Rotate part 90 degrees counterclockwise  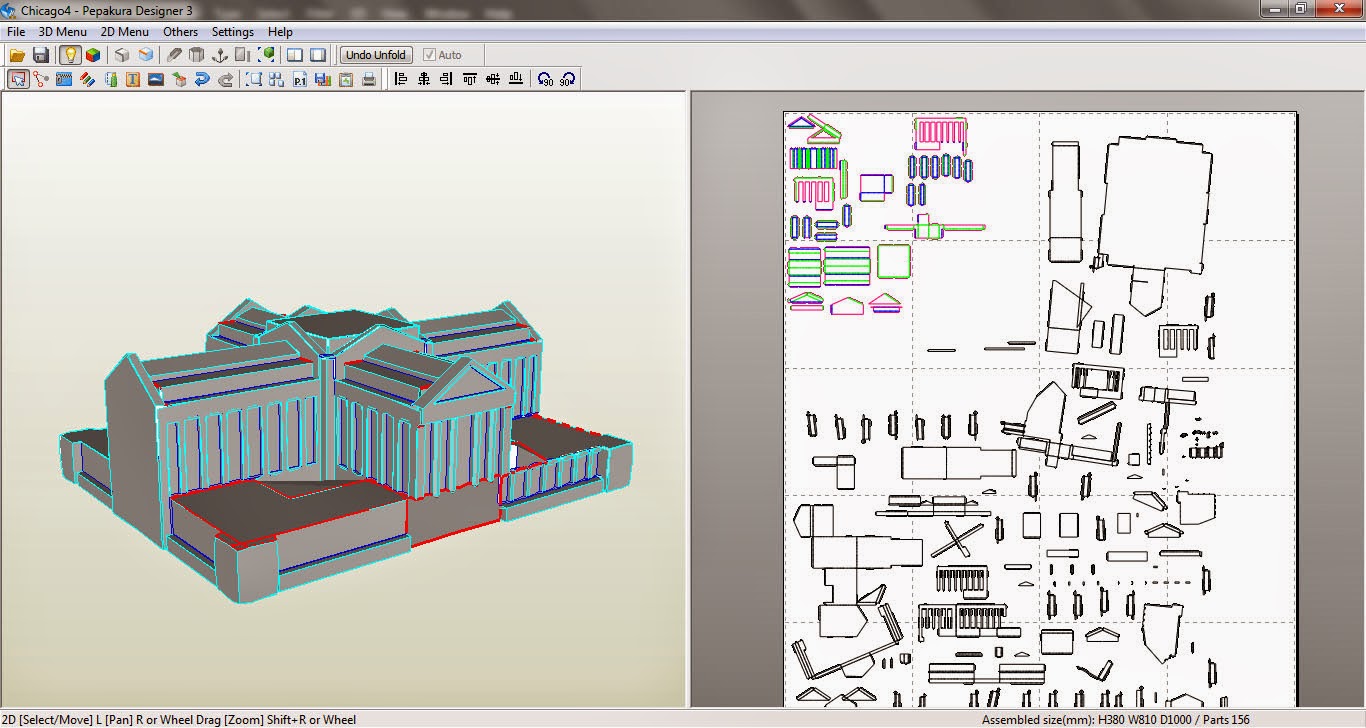tap(544, 79)
